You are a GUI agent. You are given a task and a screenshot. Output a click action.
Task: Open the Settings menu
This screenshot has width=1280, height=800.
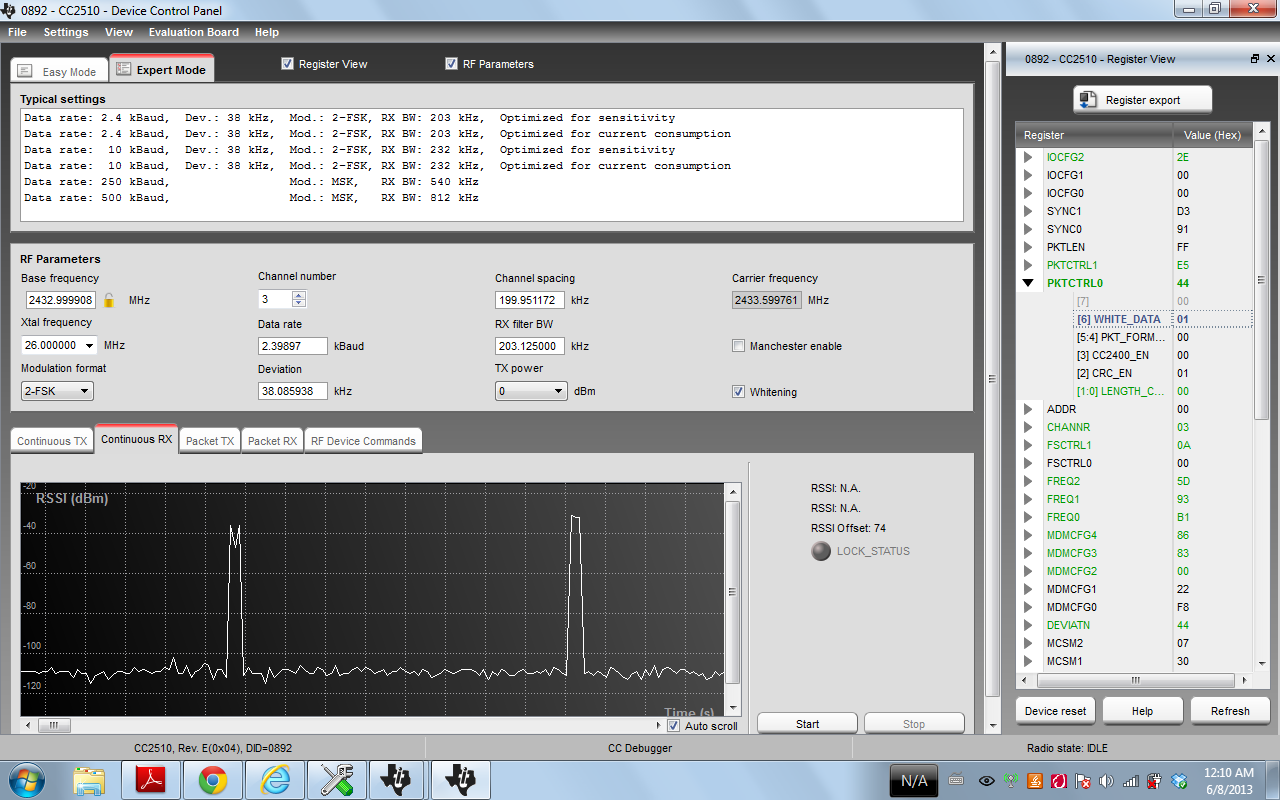tap(66, 32)
